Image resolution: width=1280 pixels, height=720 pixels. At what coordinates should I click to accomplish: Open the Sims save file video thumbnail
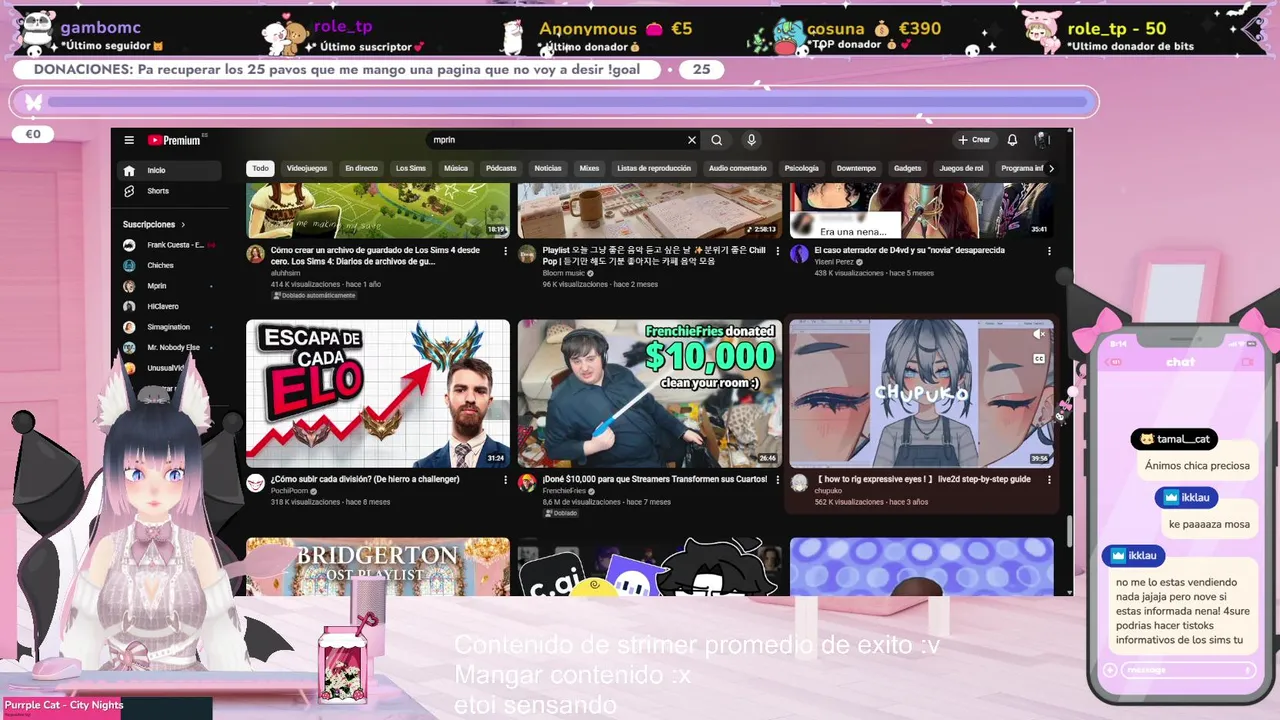click(378, 210)
